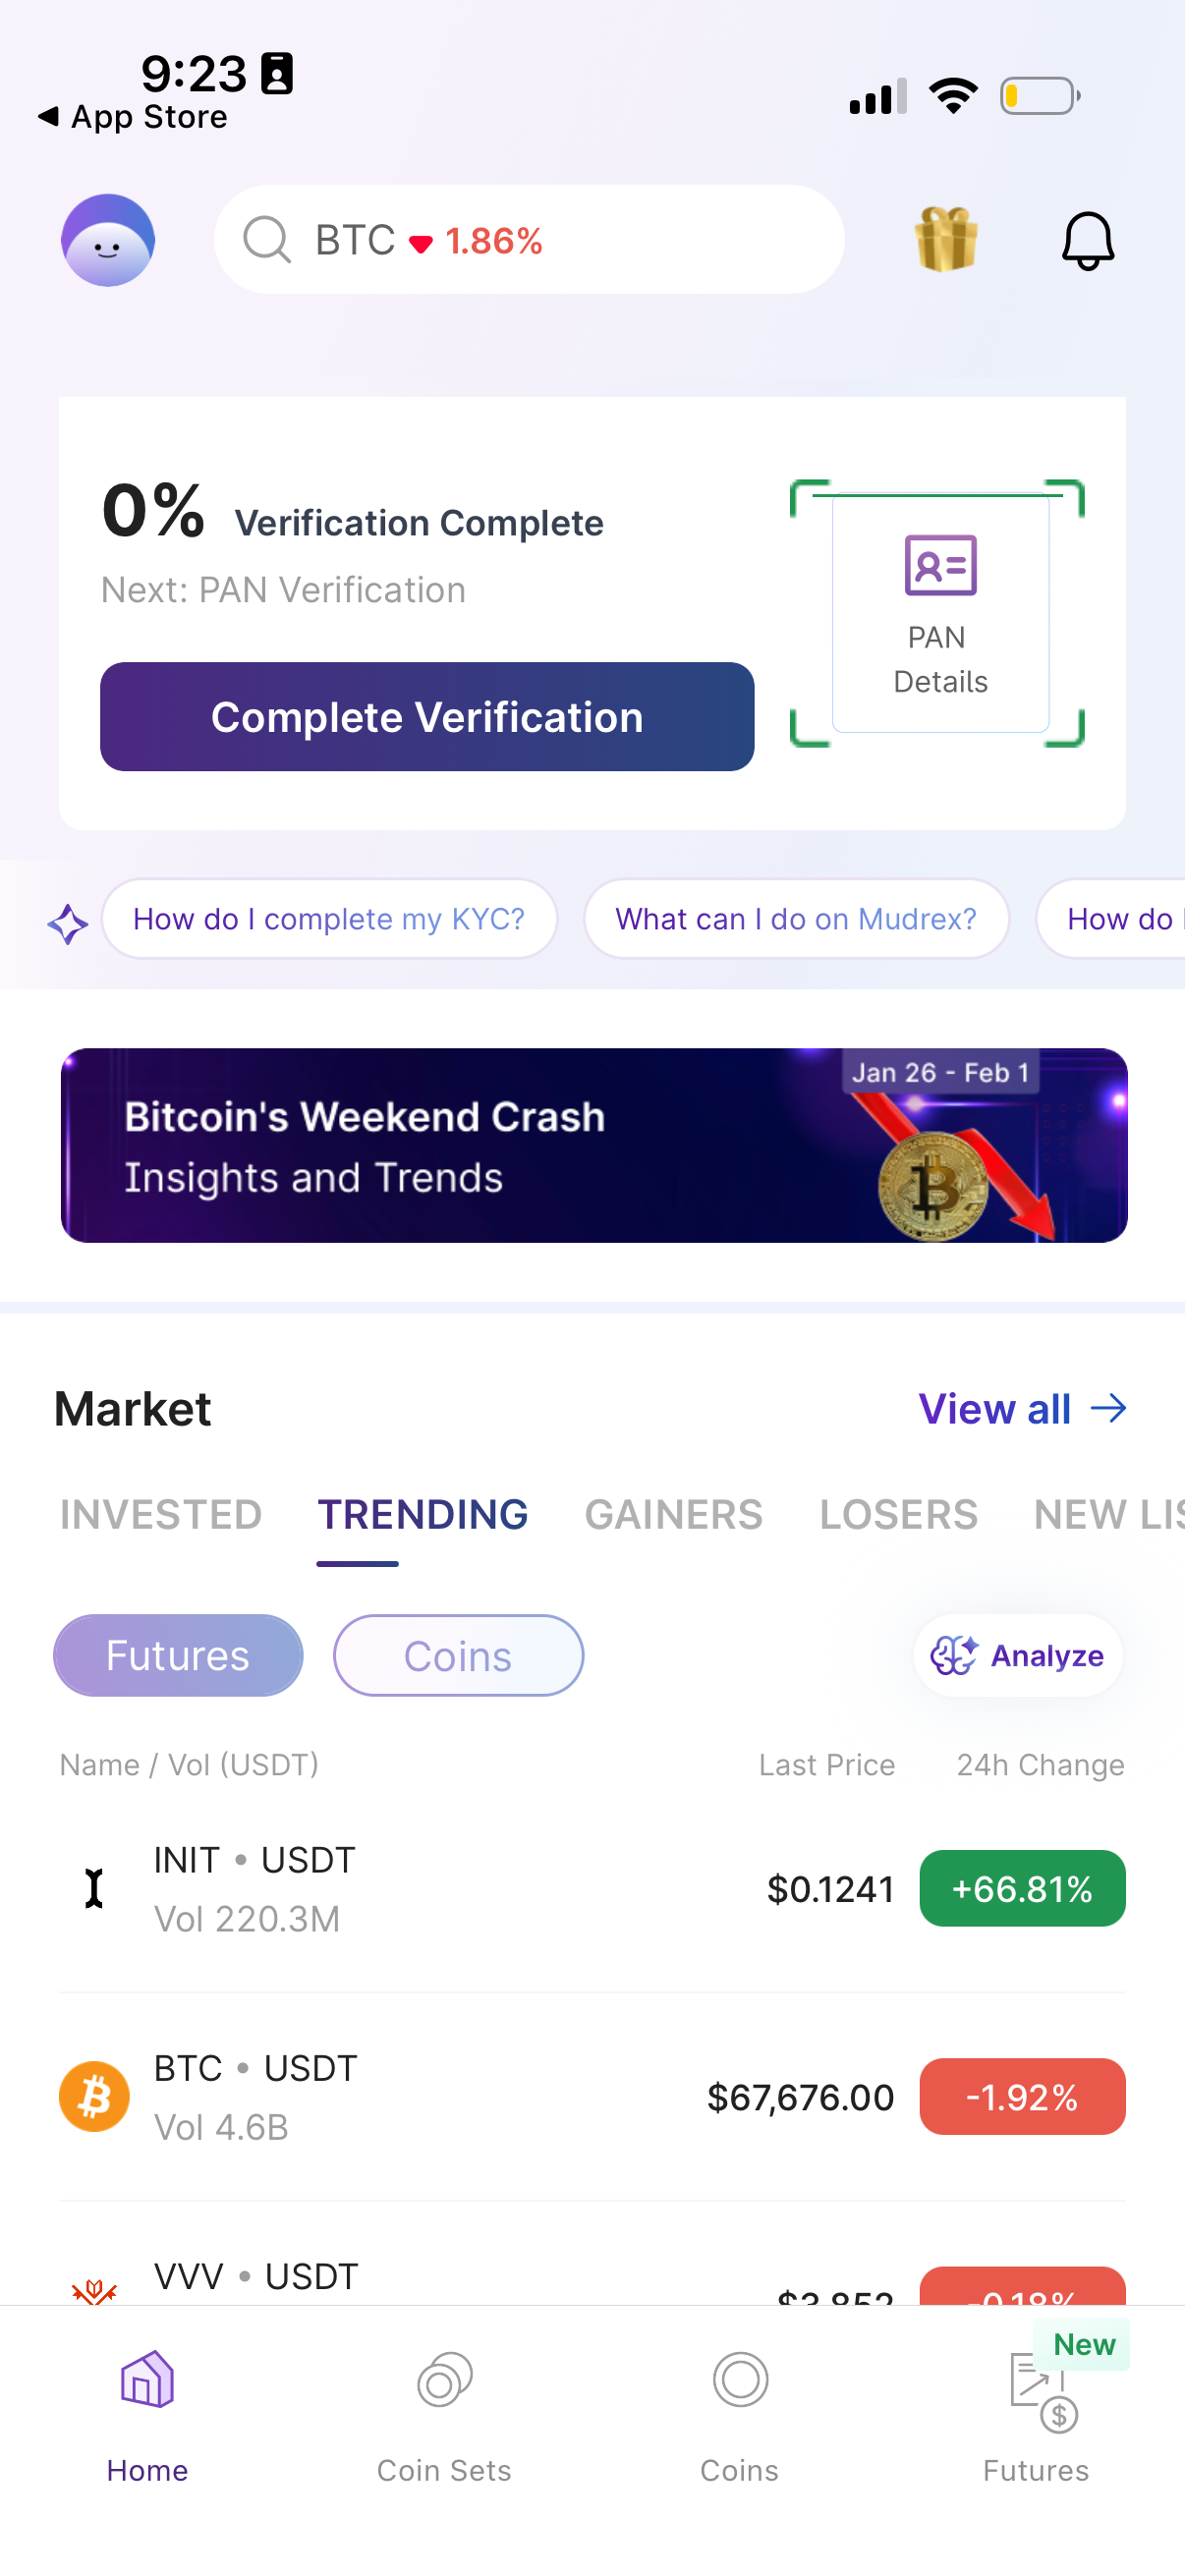Select the GAINERS market tab

(673, 1514)
